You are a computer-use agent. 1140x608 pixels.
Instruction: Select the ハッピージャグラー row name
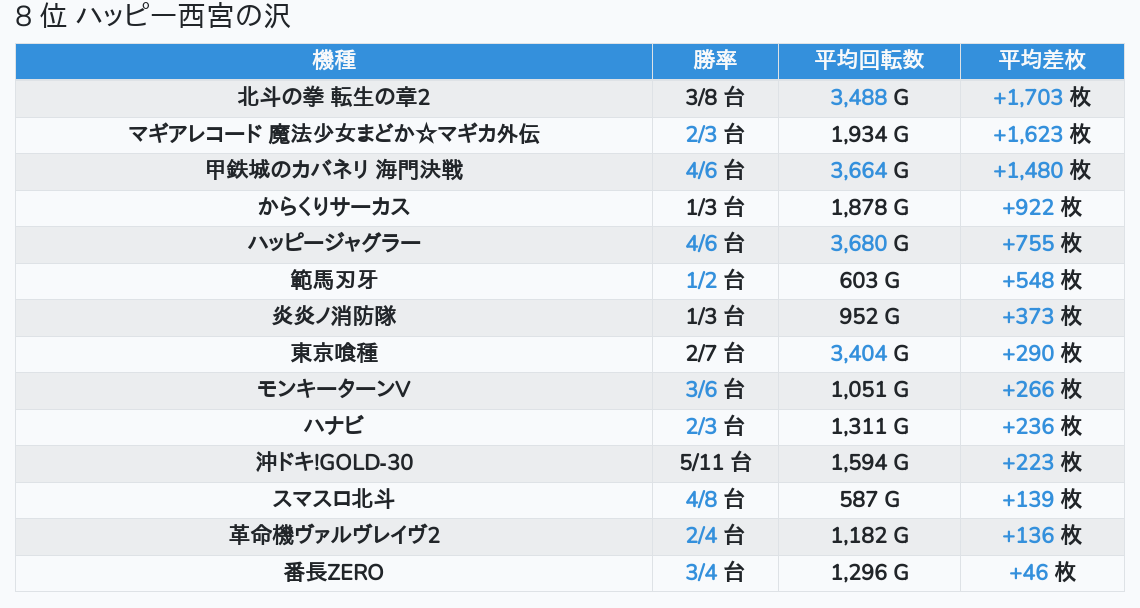[x=334, y=243]
